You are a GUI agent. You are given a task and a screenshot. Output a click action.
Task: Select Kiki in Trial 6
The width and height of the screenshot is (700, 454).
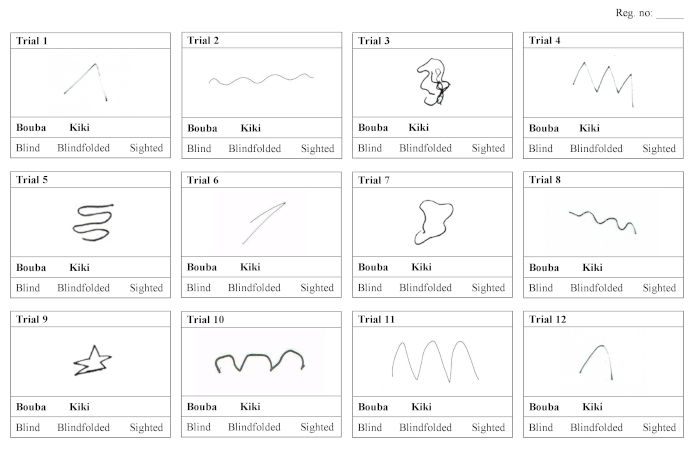pyautogui.click(x=250, y=267)
